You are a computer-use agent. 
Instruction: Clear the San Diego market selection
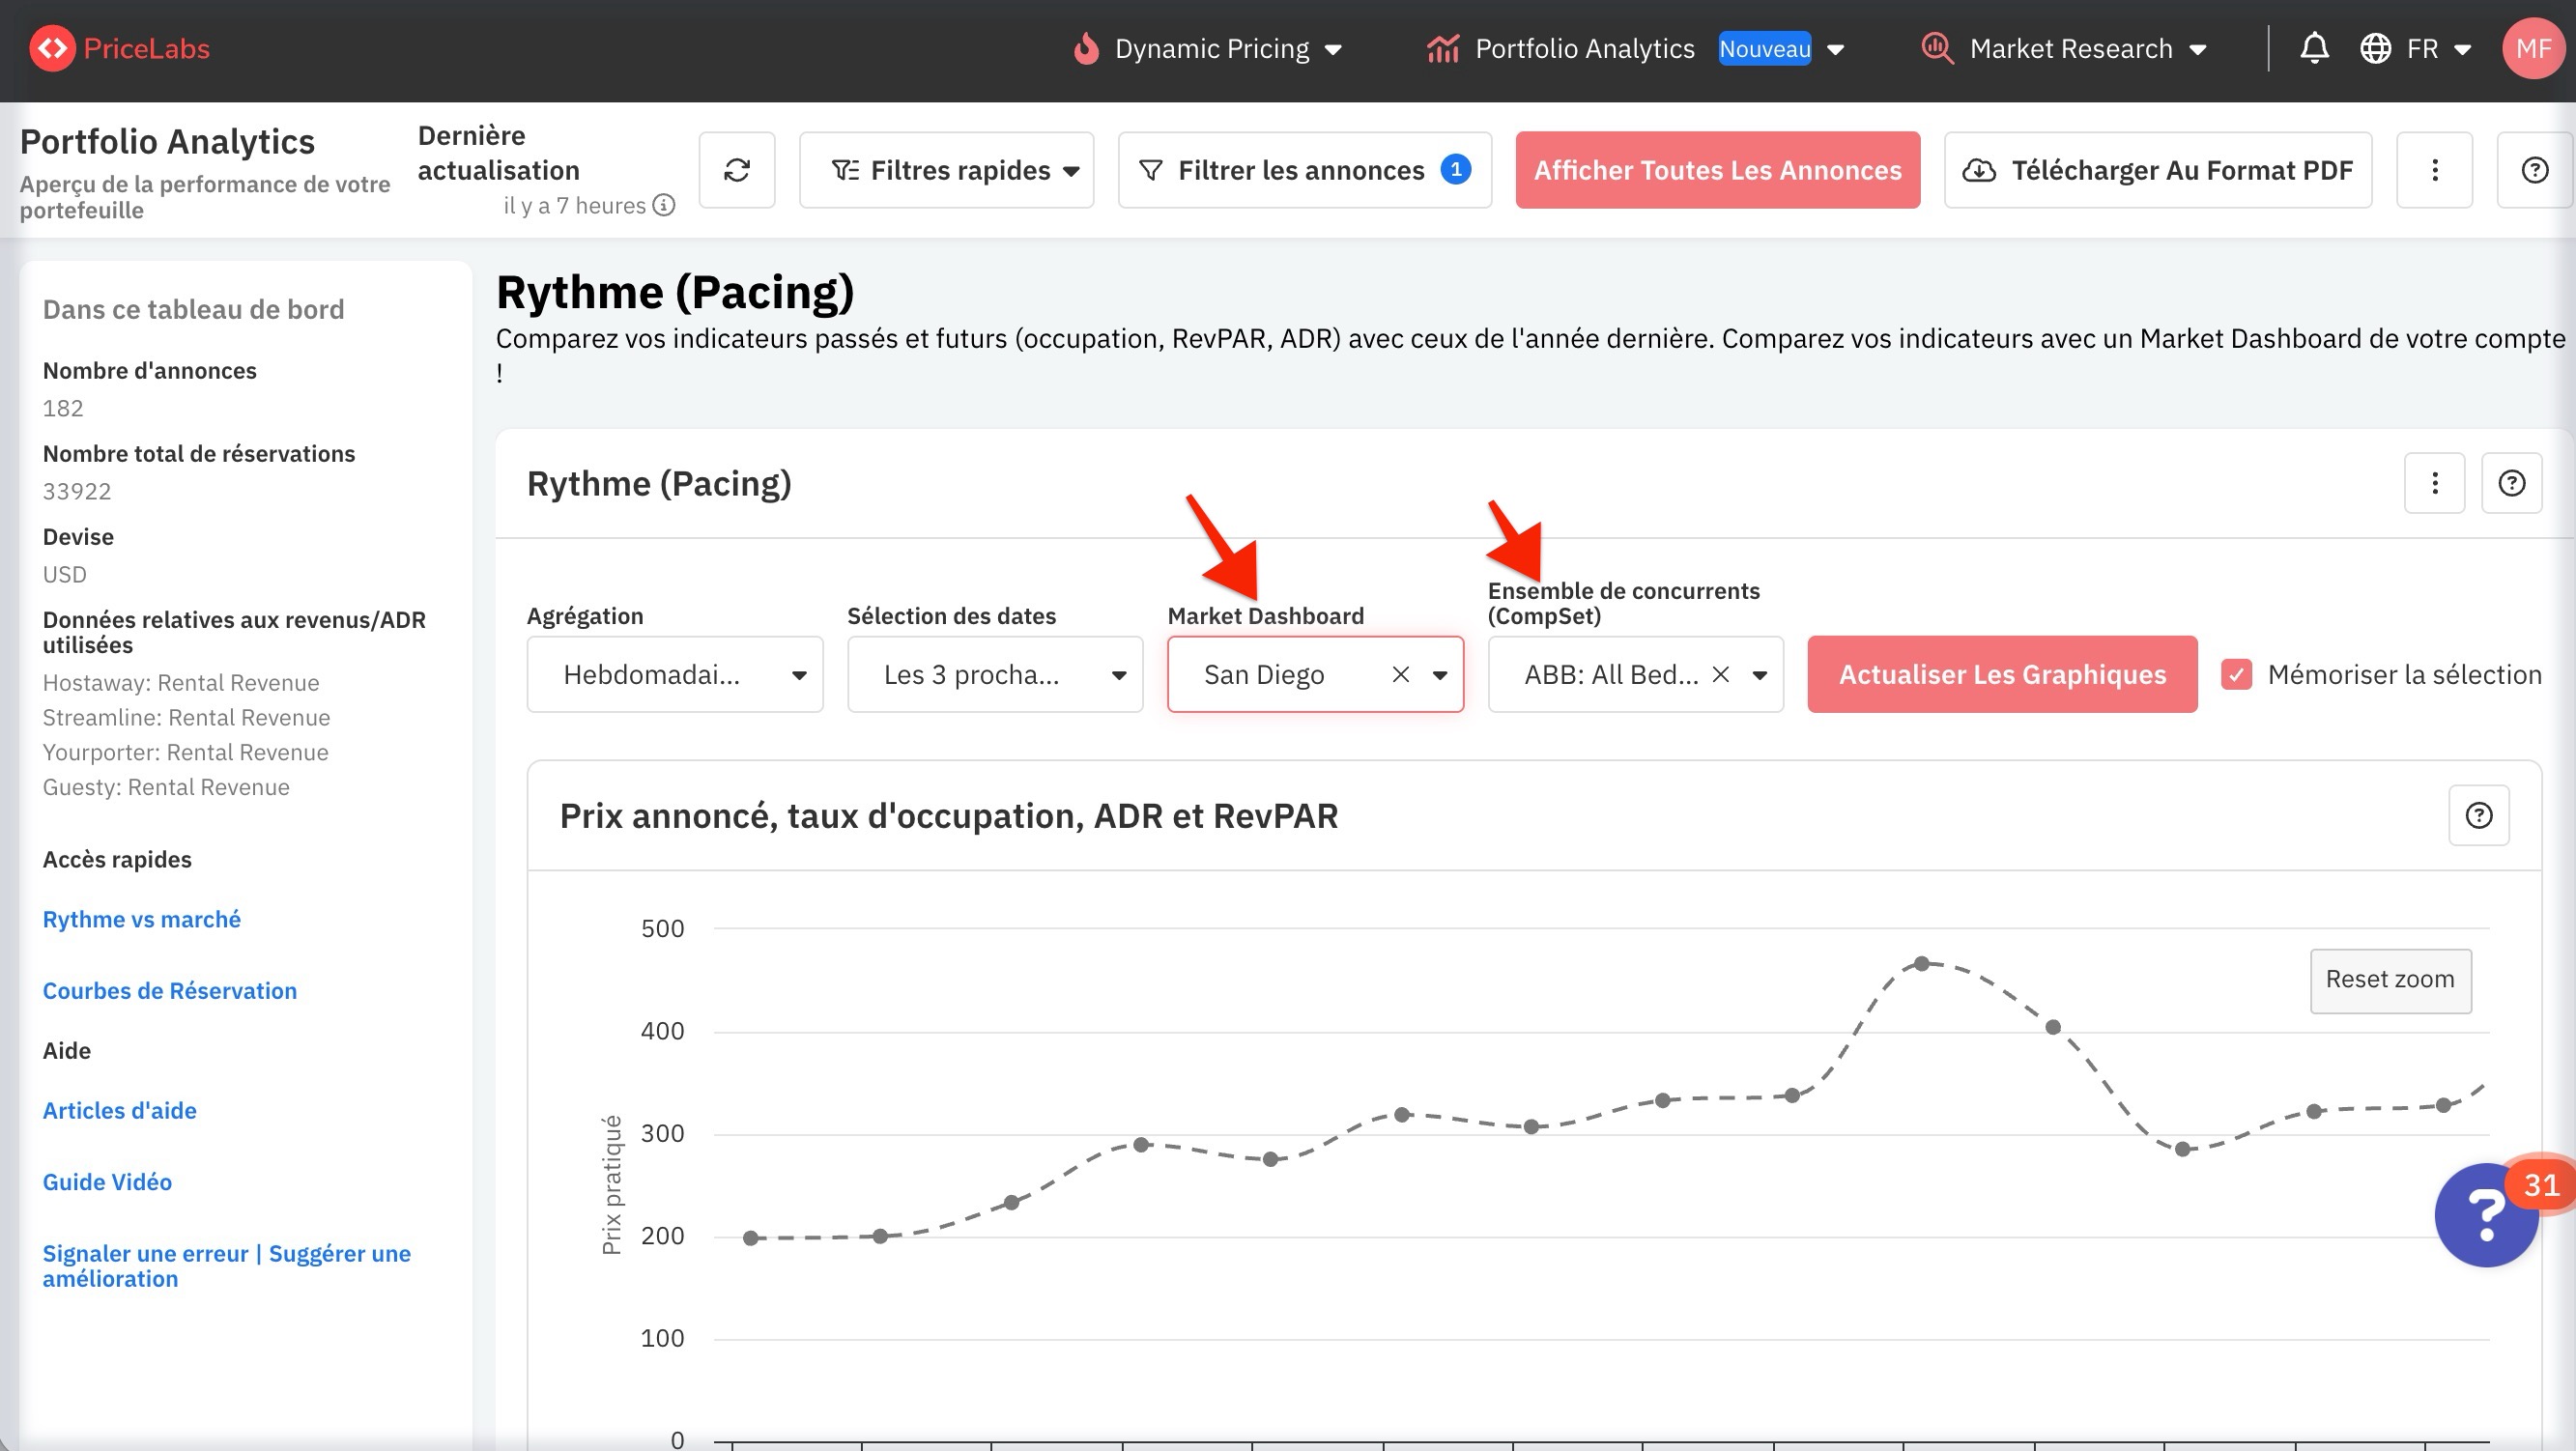pyautogui.click(x=1400, y=674)
